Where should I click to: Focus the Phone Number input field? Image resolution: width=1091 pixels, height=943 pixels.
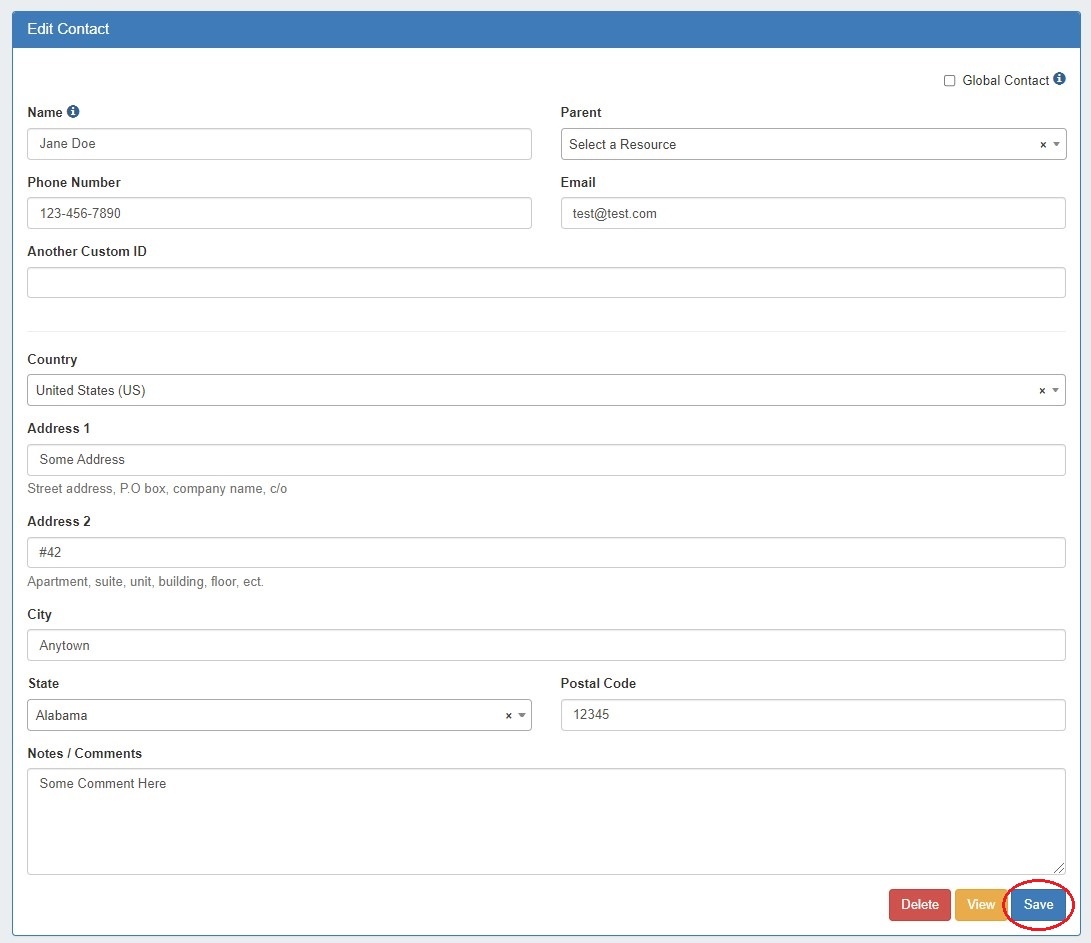pos(279,213)
